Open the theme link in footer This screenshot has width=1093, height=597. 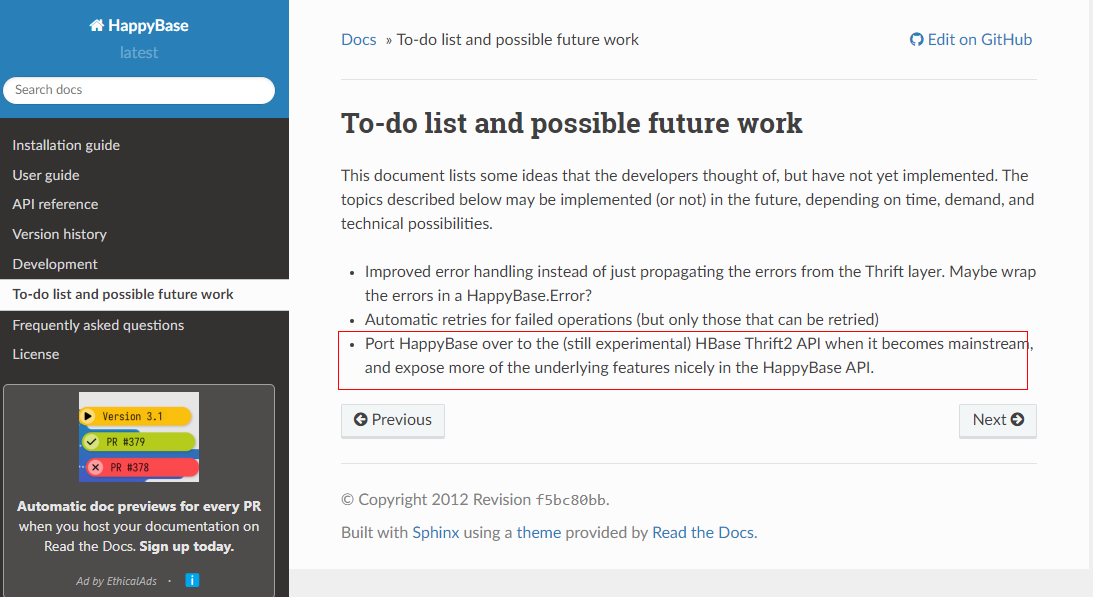pyautogui.click(x=539, y=533)
